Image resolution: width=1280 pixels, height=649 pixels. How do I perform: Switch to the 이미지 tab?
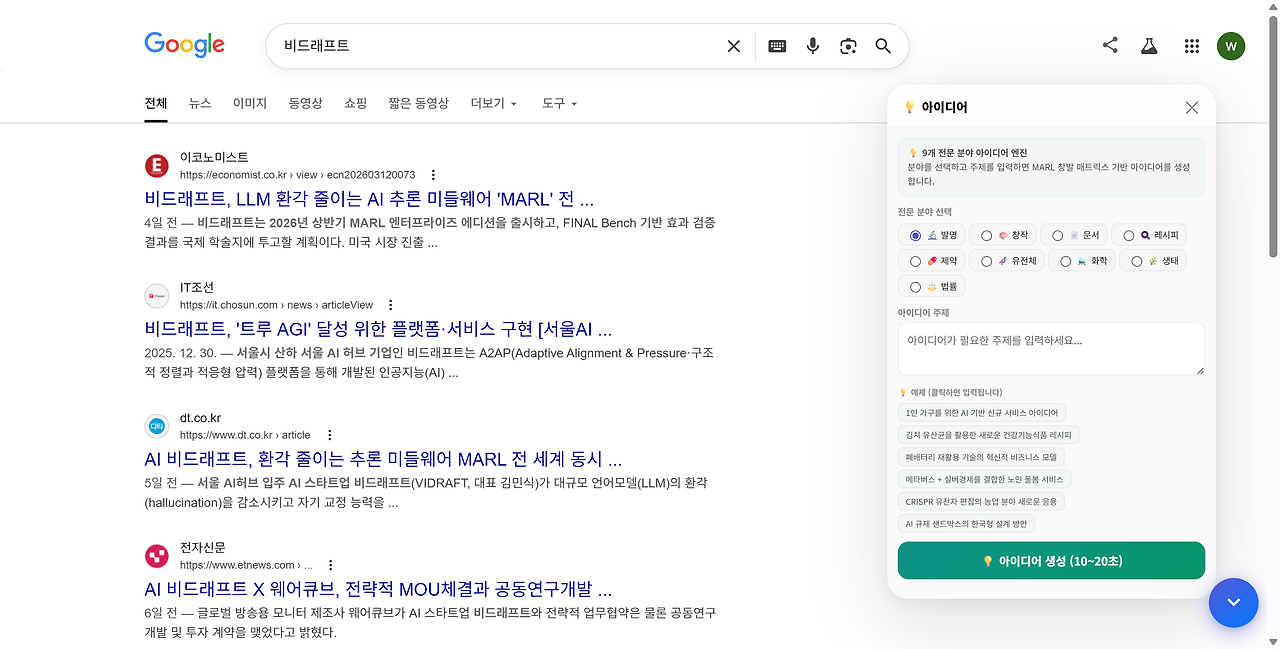tap(249, 103)
